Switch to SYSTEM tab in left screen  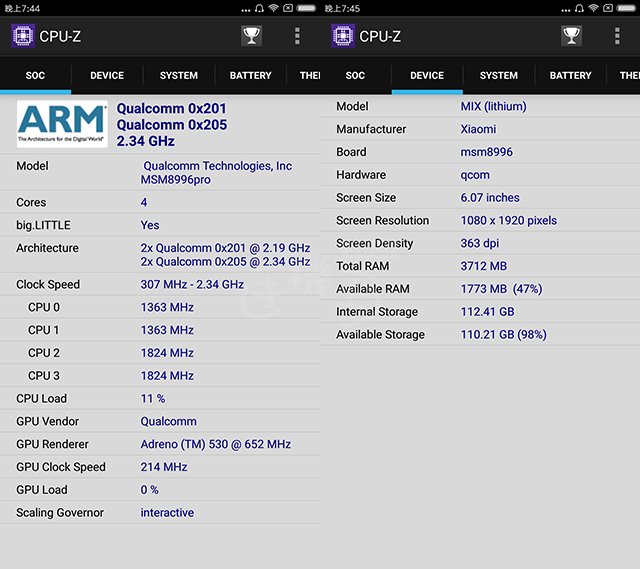pos(179,76)
